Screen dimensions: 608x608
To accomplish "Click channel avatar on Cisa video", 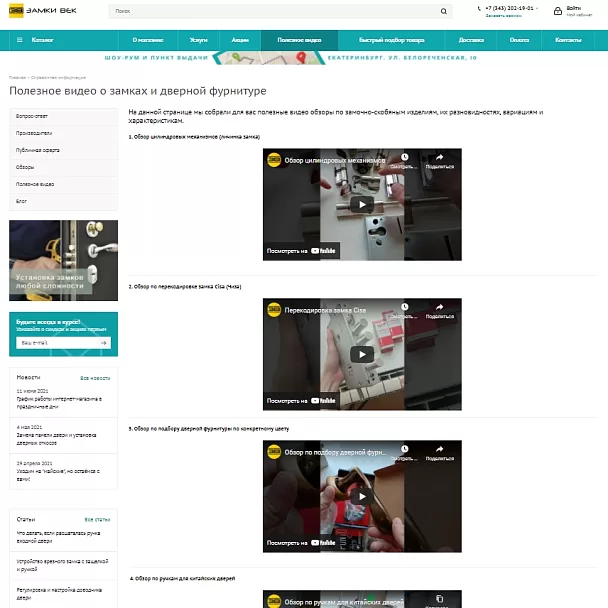I will (x=274, y=309).
